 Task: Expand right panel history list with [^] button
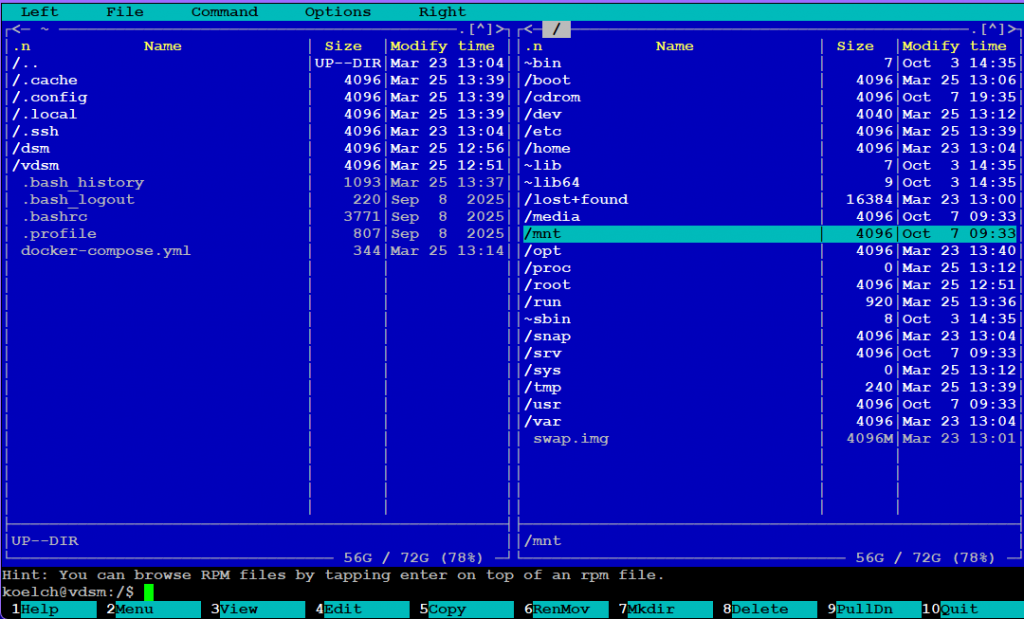pos(995,29)
